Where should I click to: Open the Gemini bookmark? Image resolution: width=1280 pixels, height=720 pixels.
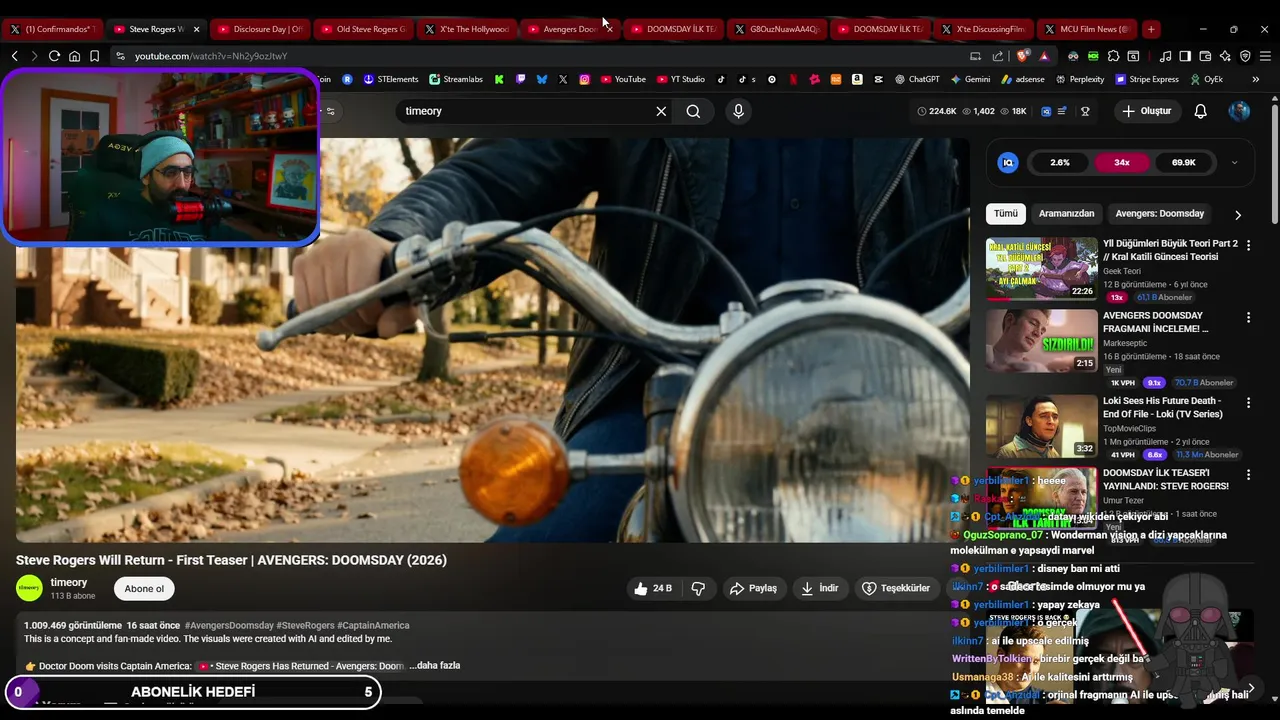point(970,79)
